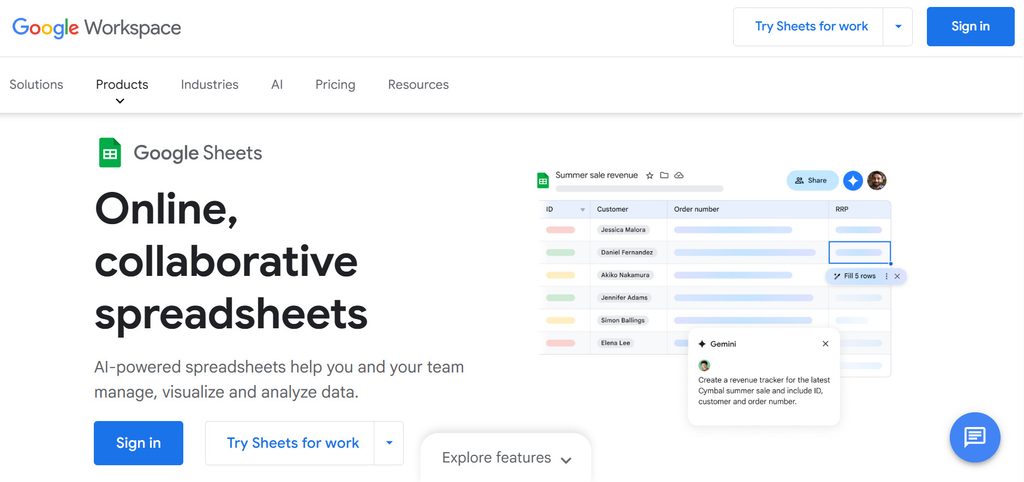
Task: Click the folder icon beside Summer sale revenue
Action: click(664, 175)
